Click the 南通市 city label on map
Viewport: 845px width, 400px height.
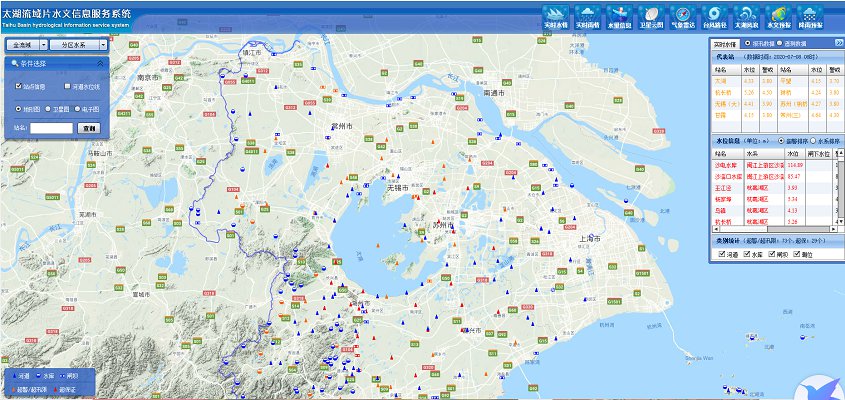(493, 93)
